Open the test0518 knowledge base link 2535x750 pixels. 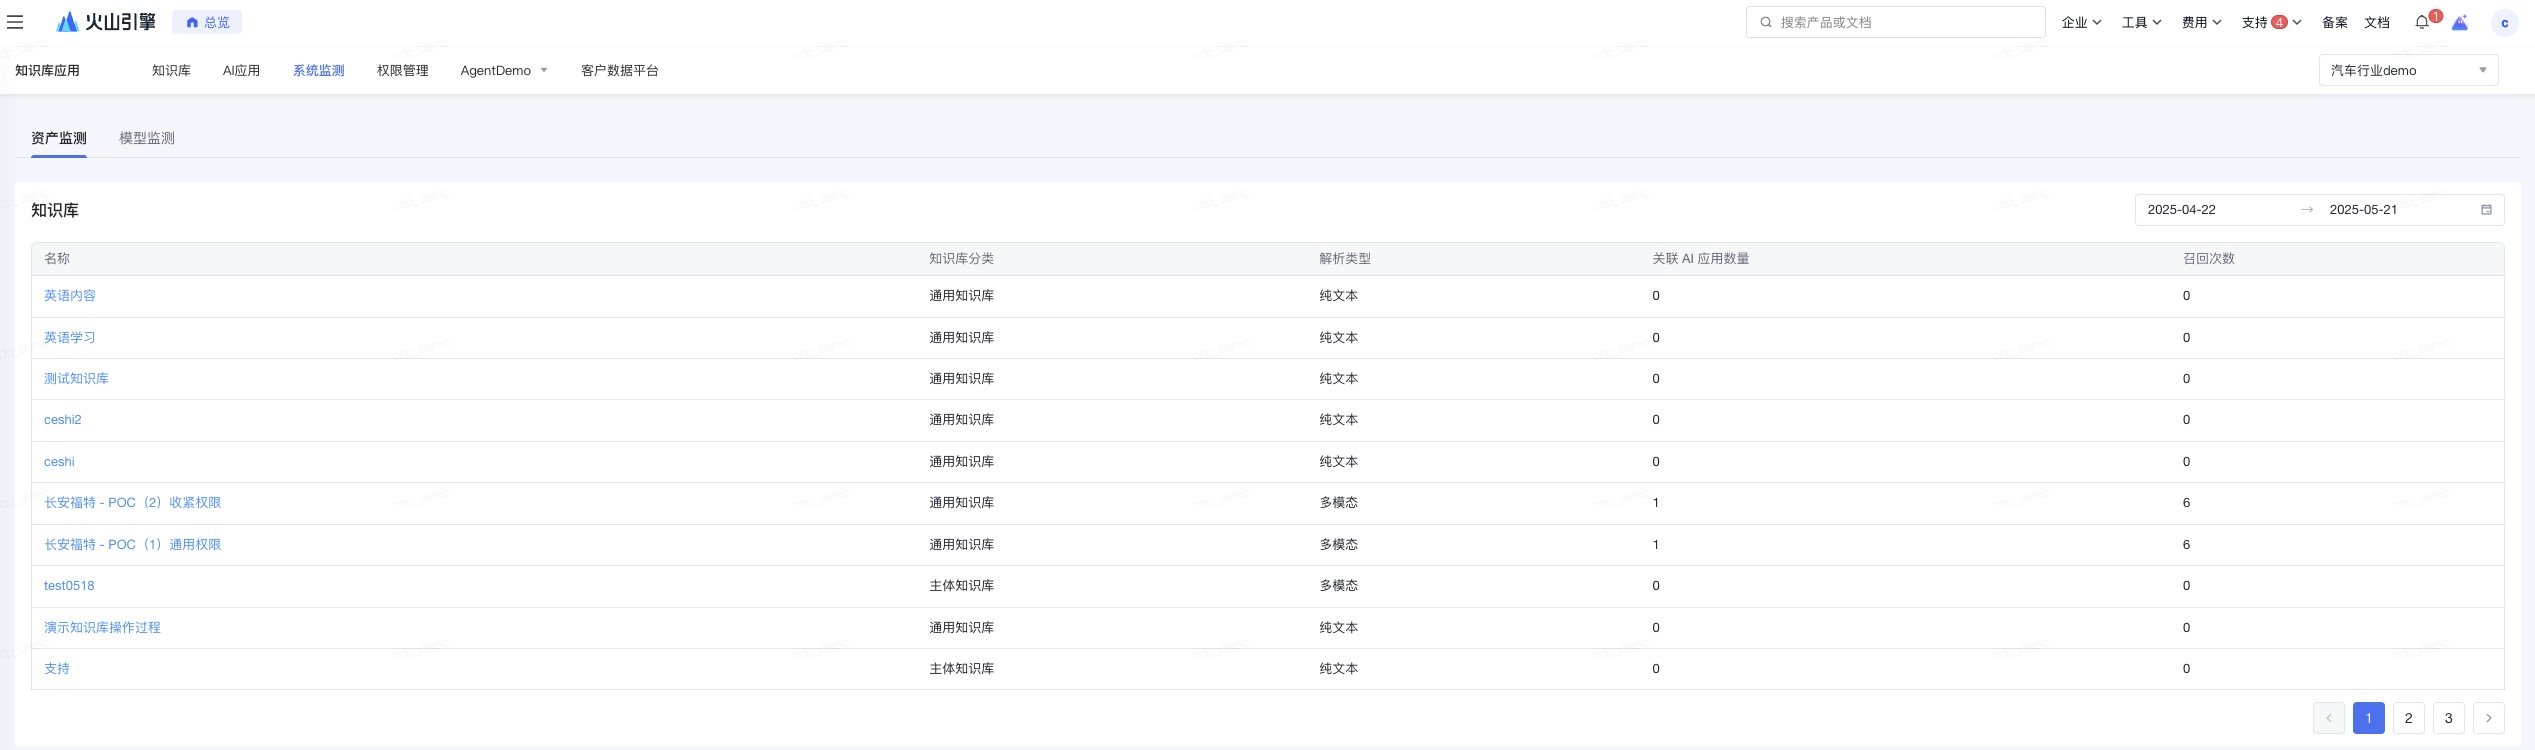pos(69,585)
